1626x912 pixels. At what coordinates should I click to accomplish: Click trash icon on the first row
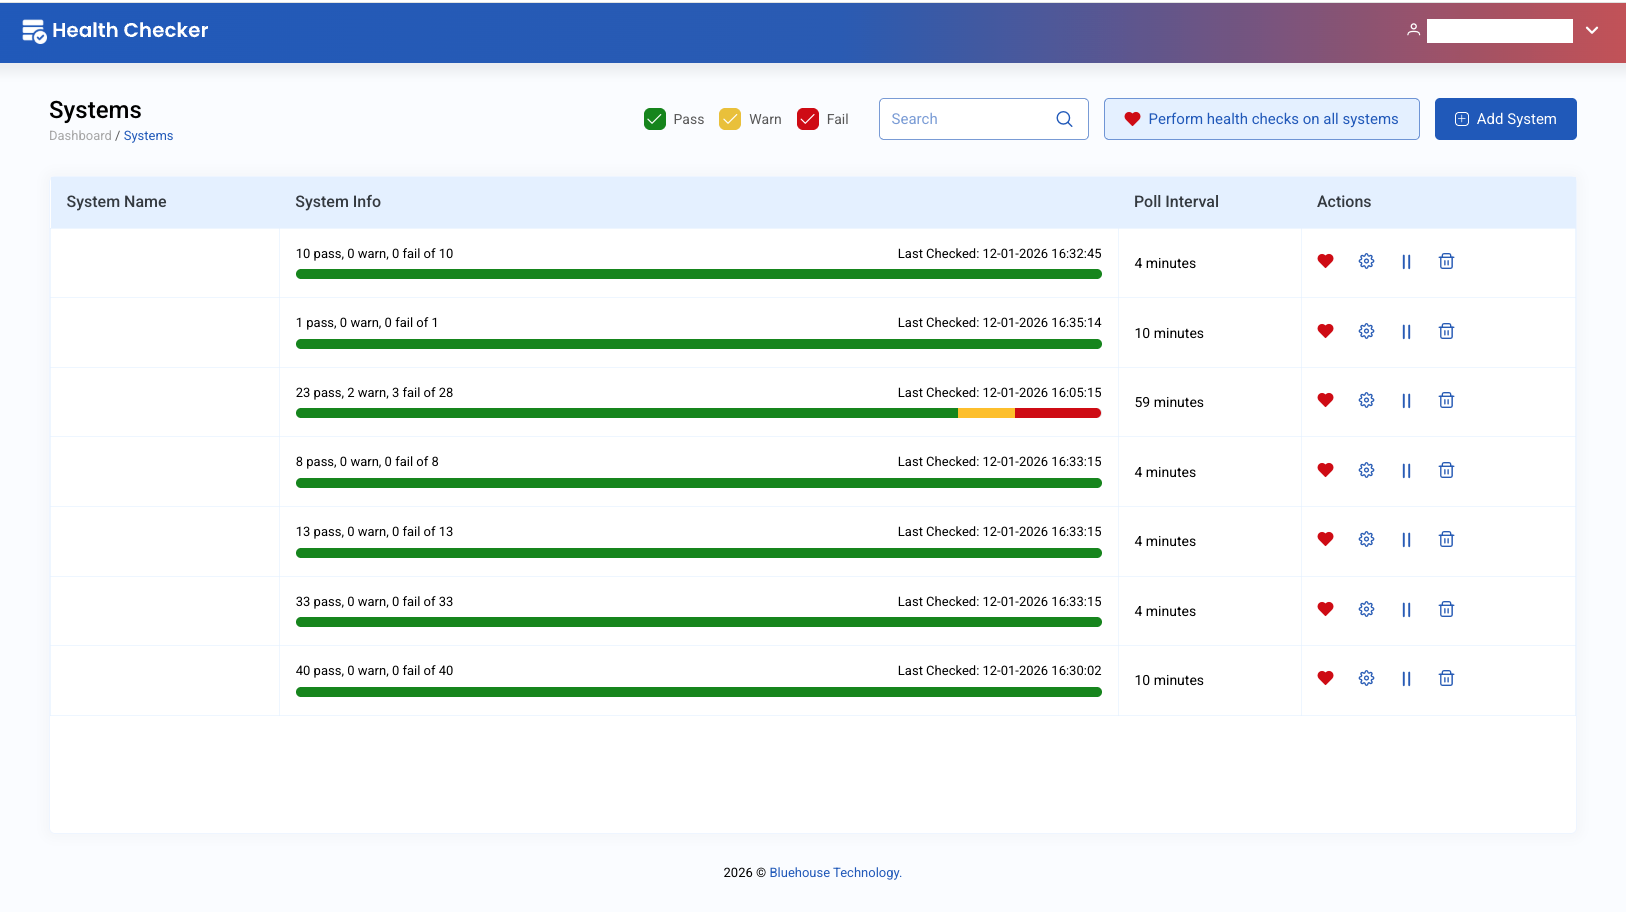pyautogui.click(x=1446, y=261)
